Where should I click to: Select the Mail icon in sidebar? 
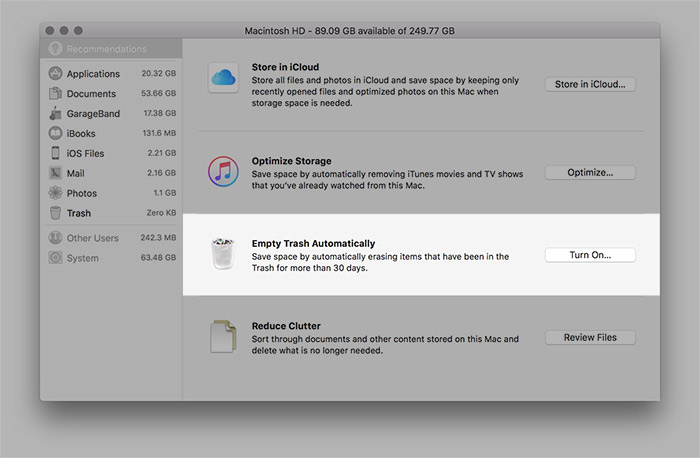[x=56, y=173]
